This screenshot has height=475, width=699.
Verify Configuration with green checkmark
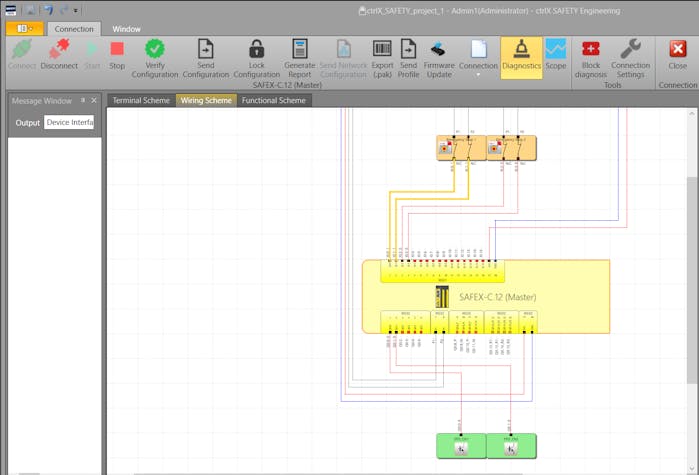click(x=155, y=58)
